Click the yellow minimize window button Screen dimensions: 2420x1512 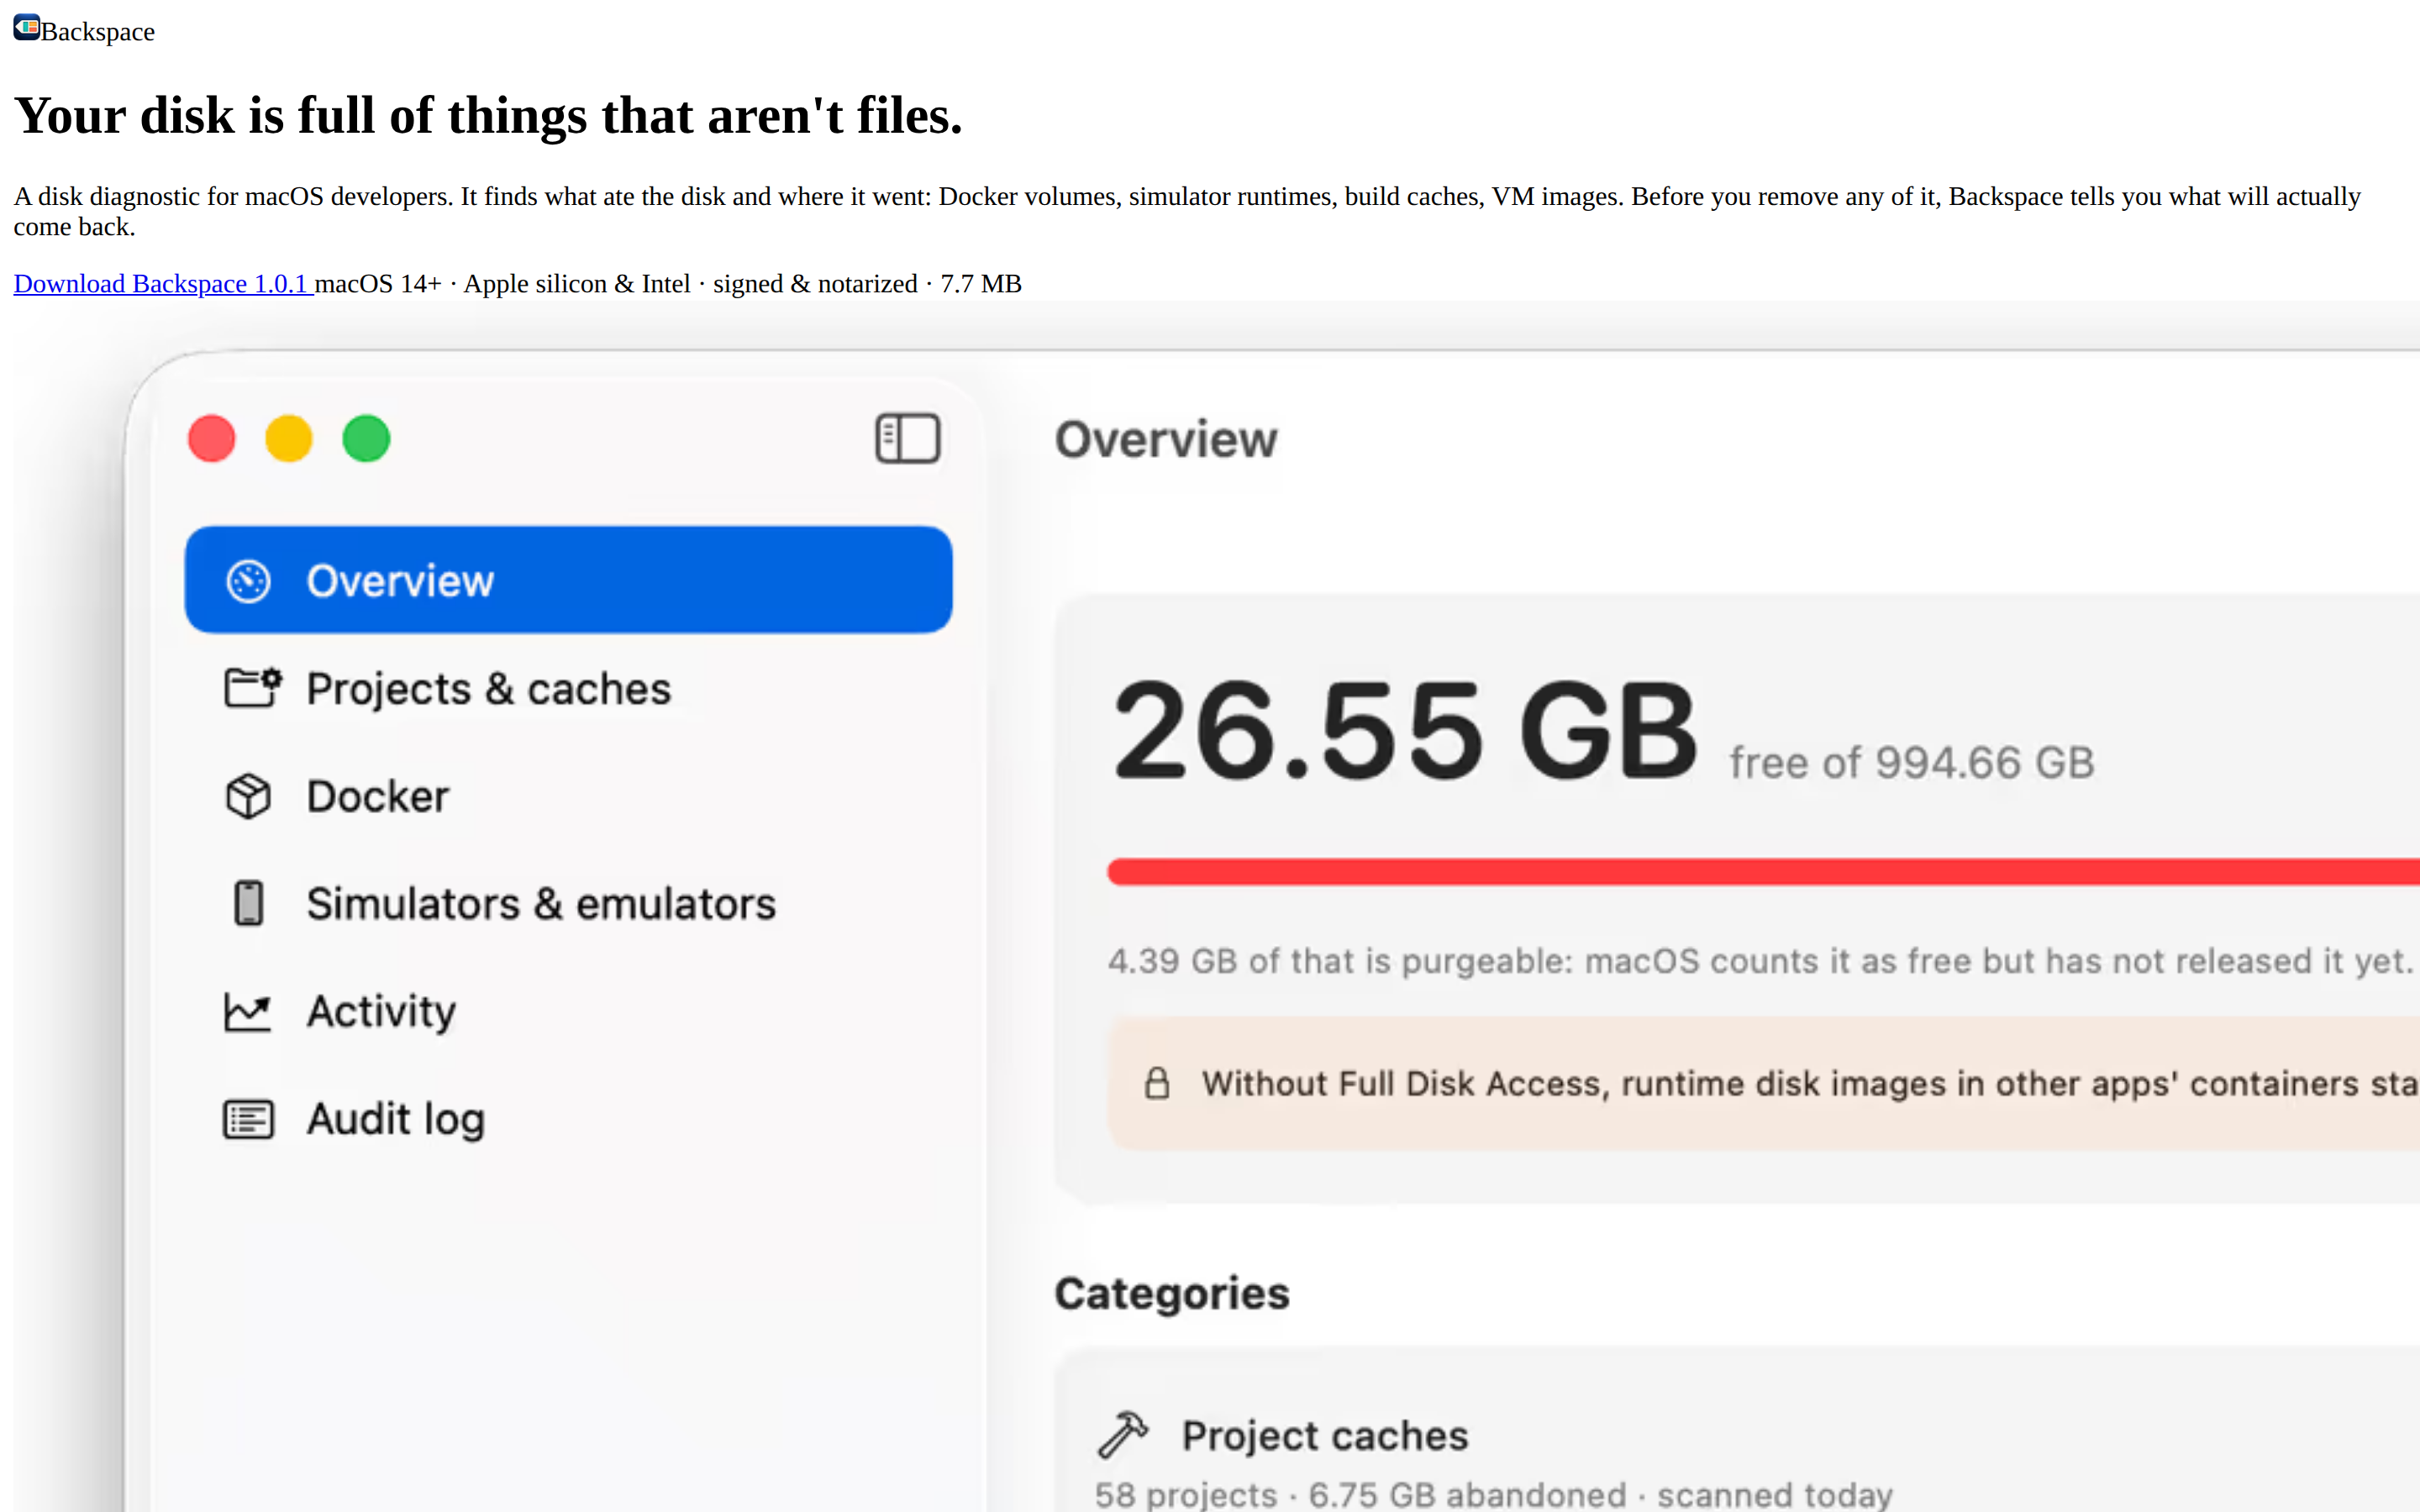pos(289,438)
